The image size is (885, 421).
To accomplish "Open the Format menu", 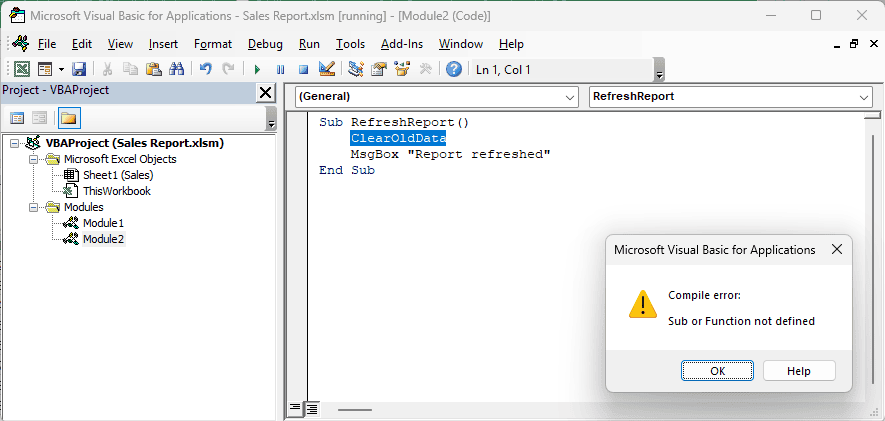I will [213, 44].
